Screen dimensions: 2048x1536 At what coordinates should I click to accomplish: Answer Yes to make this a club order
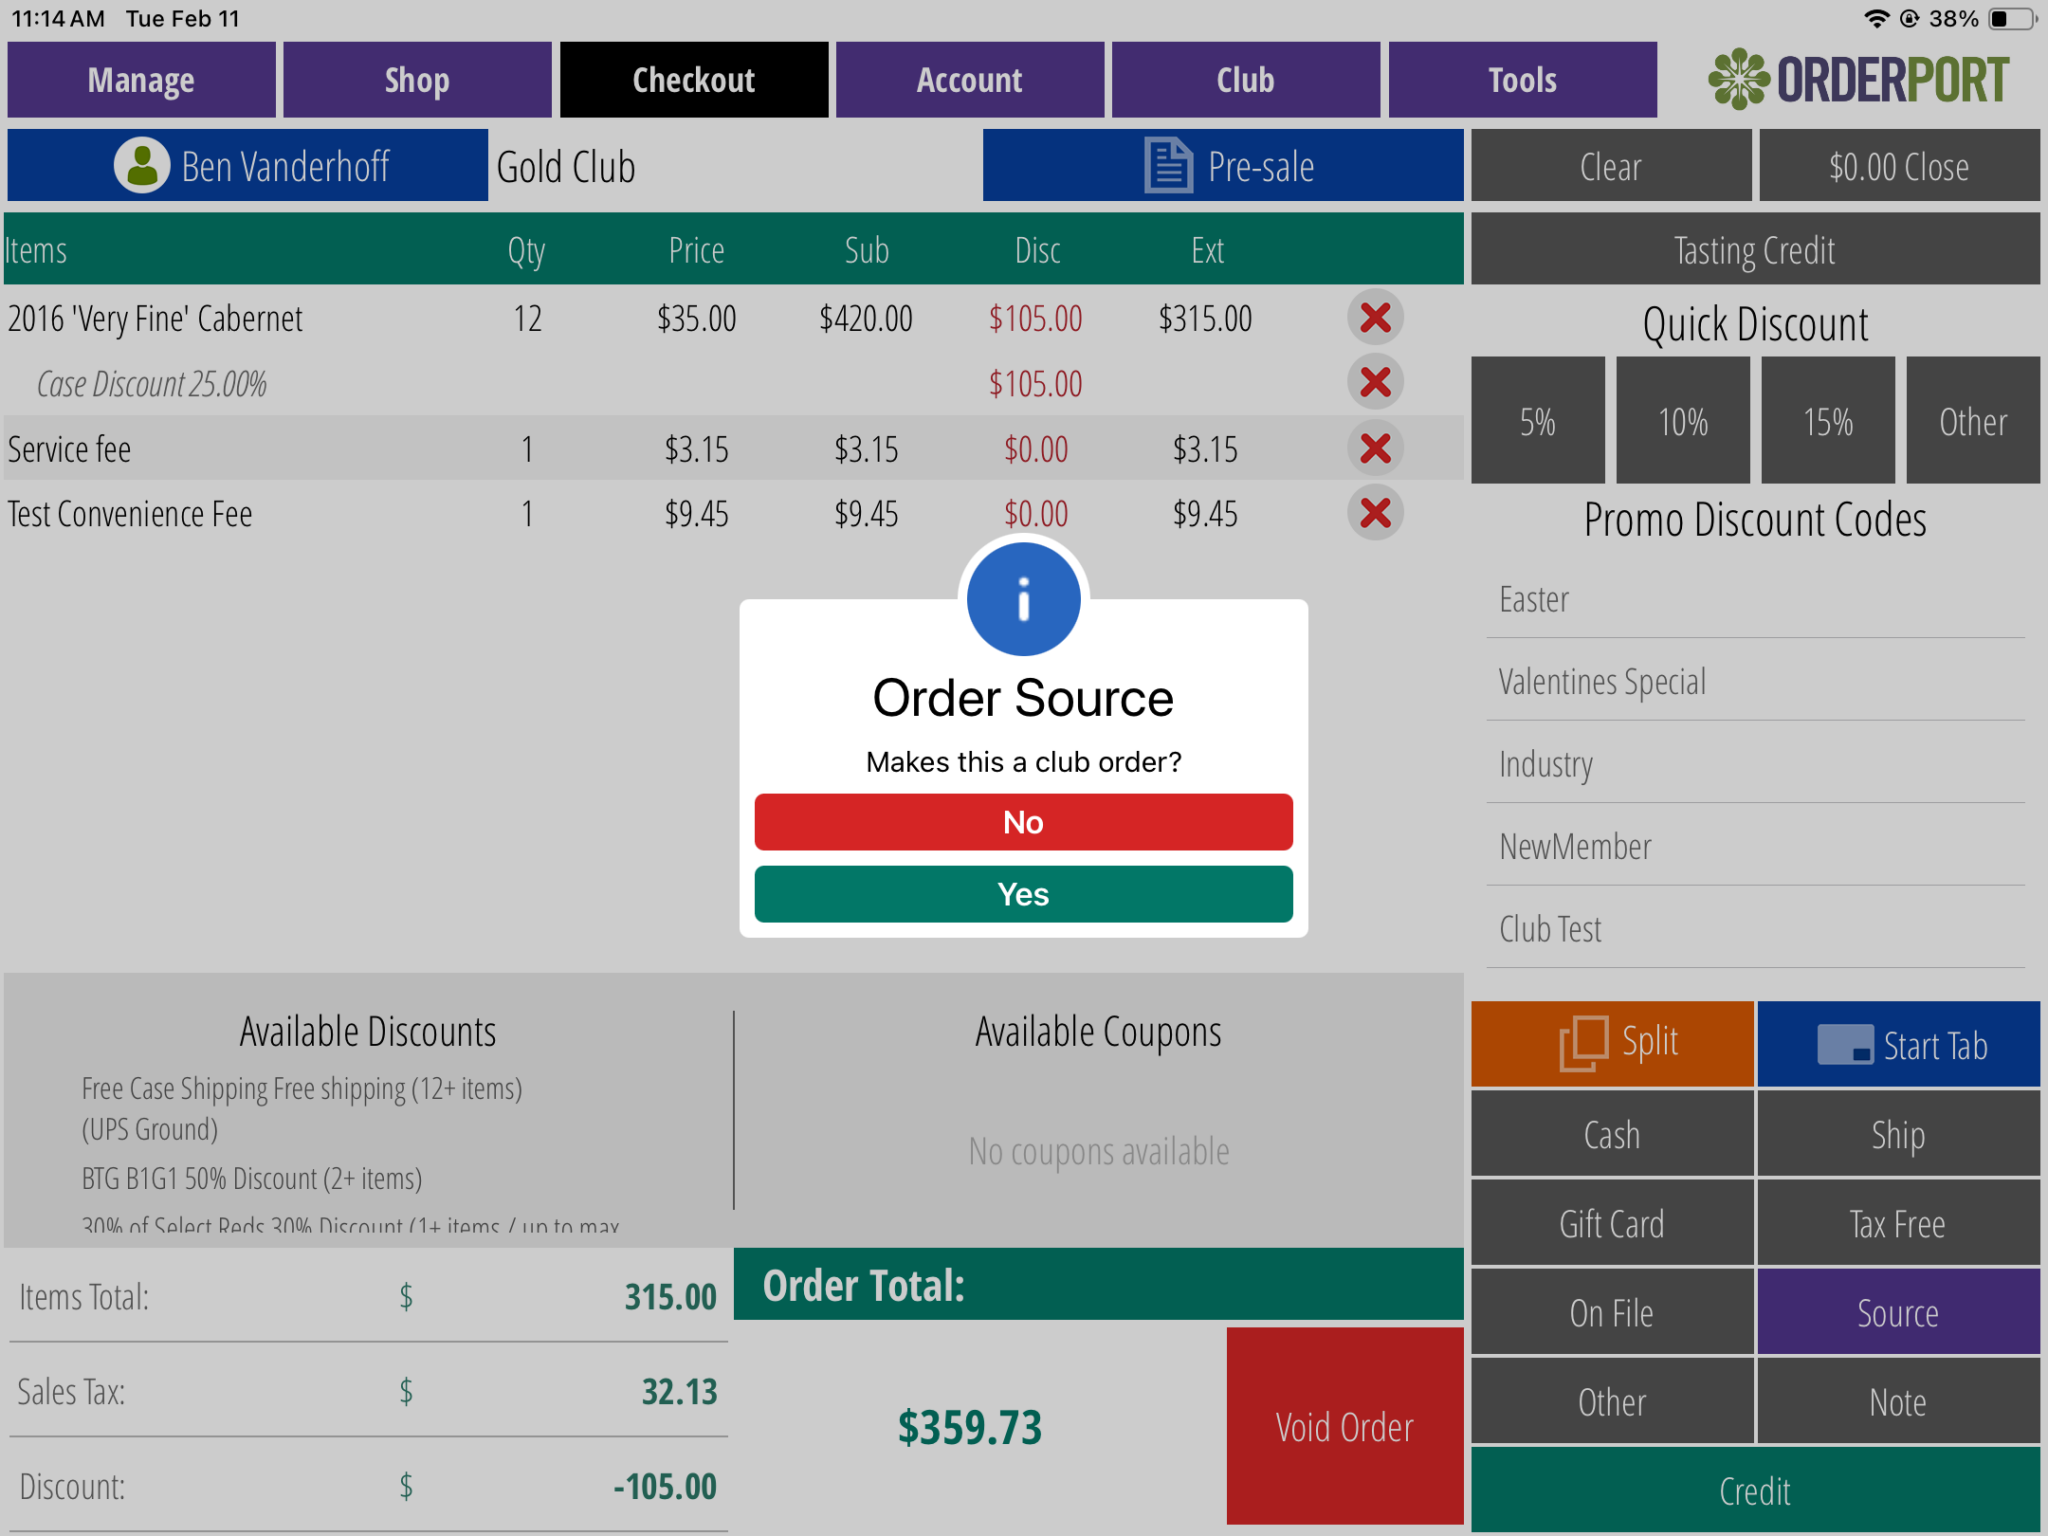(x=1022, y=894)
